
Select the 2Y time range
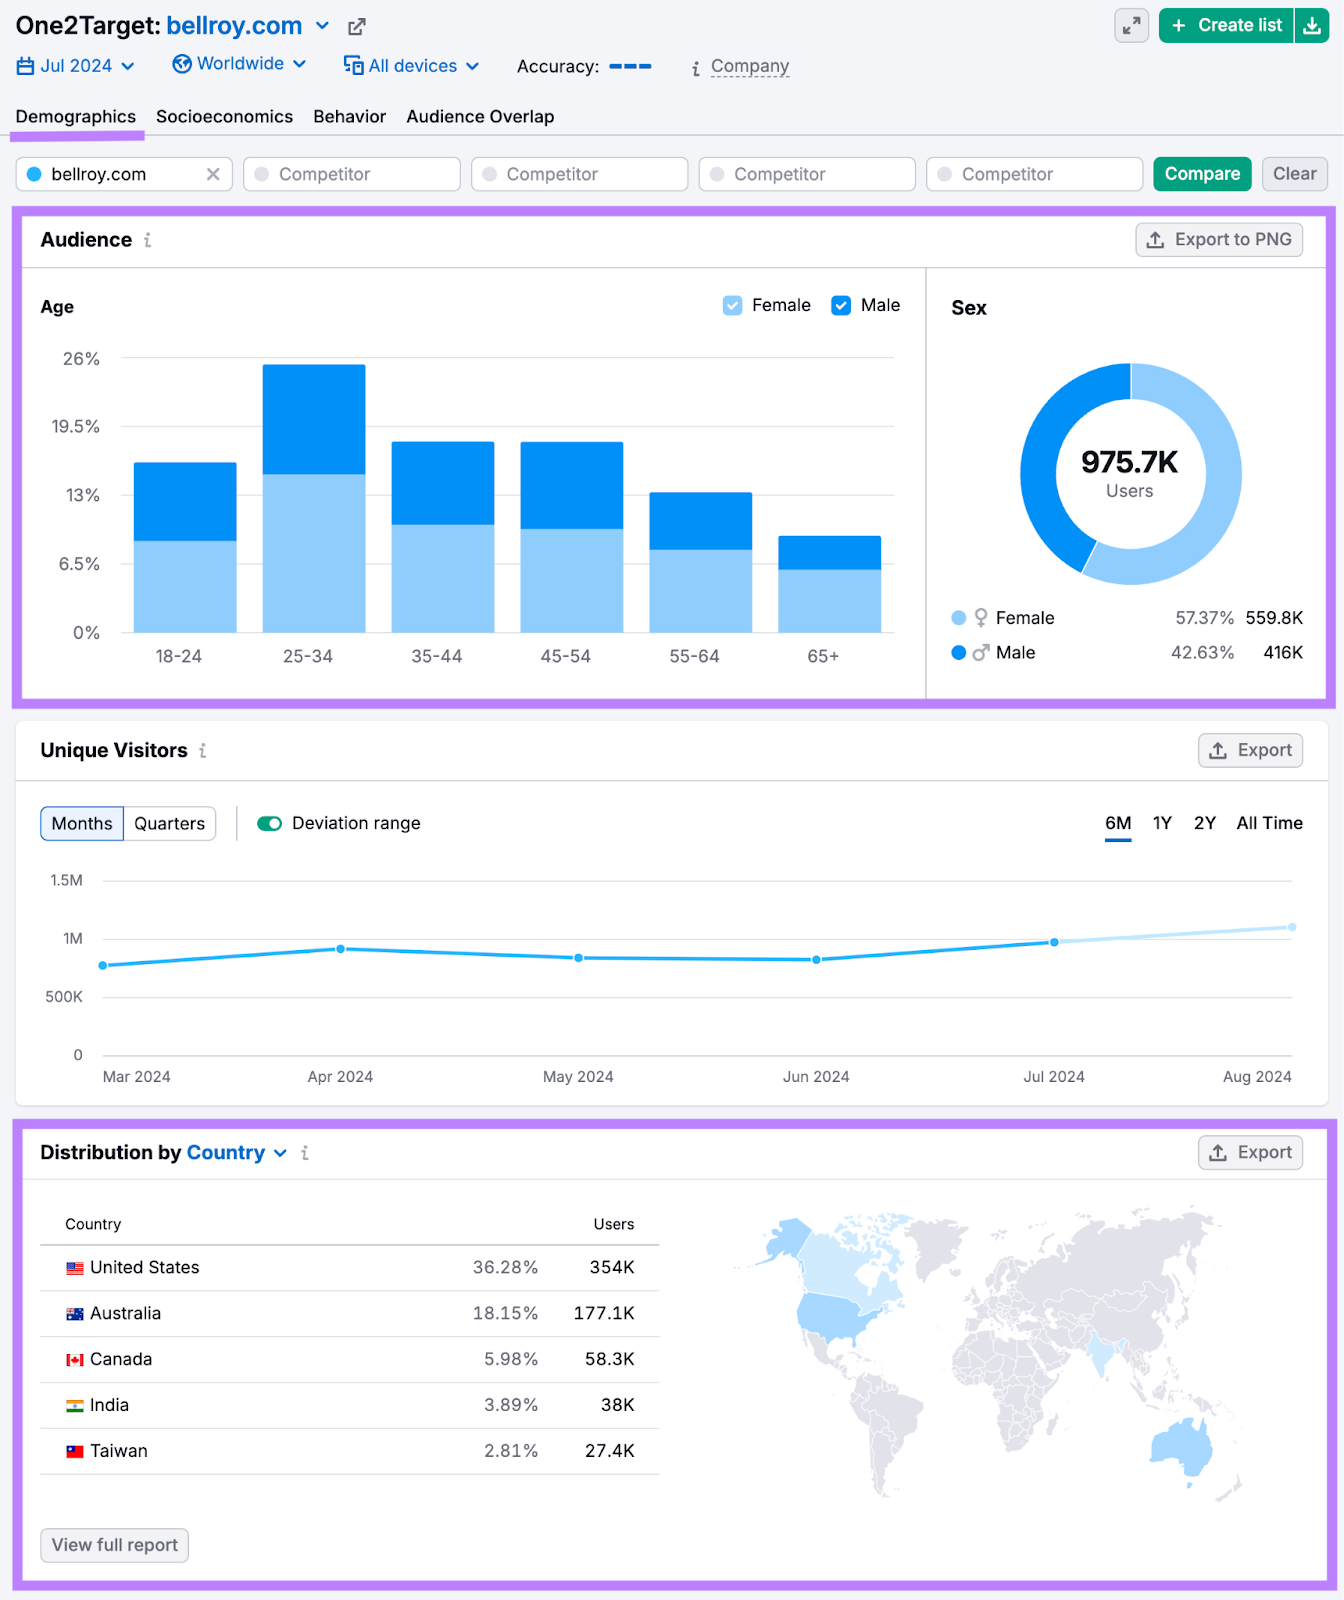pyautogui.click(x=1205, y=823)
